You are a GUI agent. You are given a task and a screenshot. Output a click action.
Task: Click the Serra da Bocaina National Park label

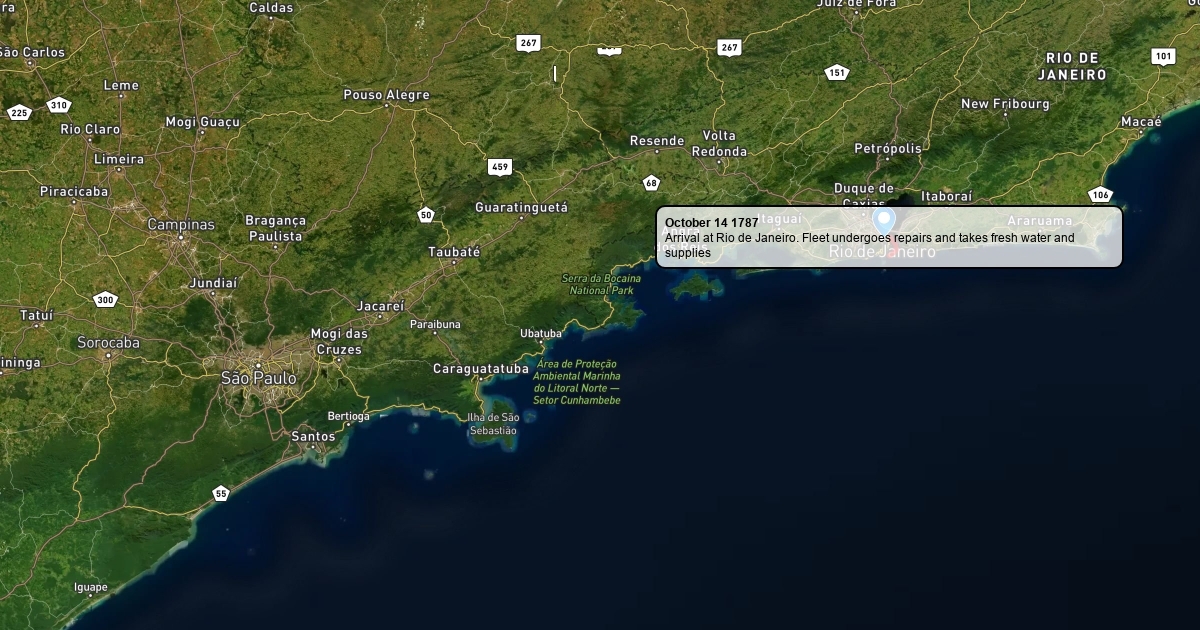(601, 284)
